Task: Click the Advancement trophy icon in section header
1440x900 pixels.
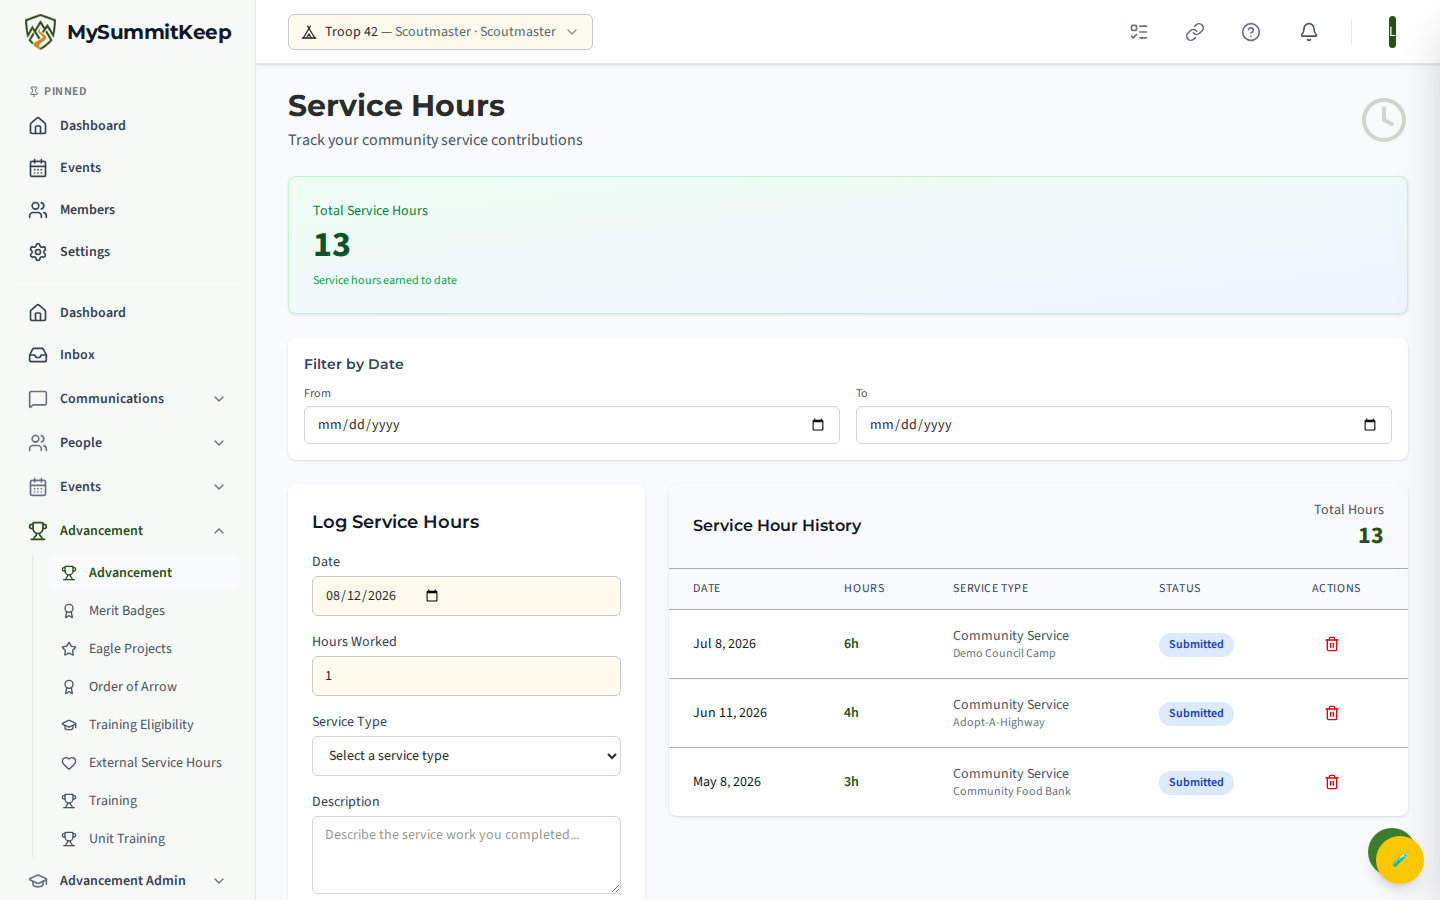Action: pos(38,531)
